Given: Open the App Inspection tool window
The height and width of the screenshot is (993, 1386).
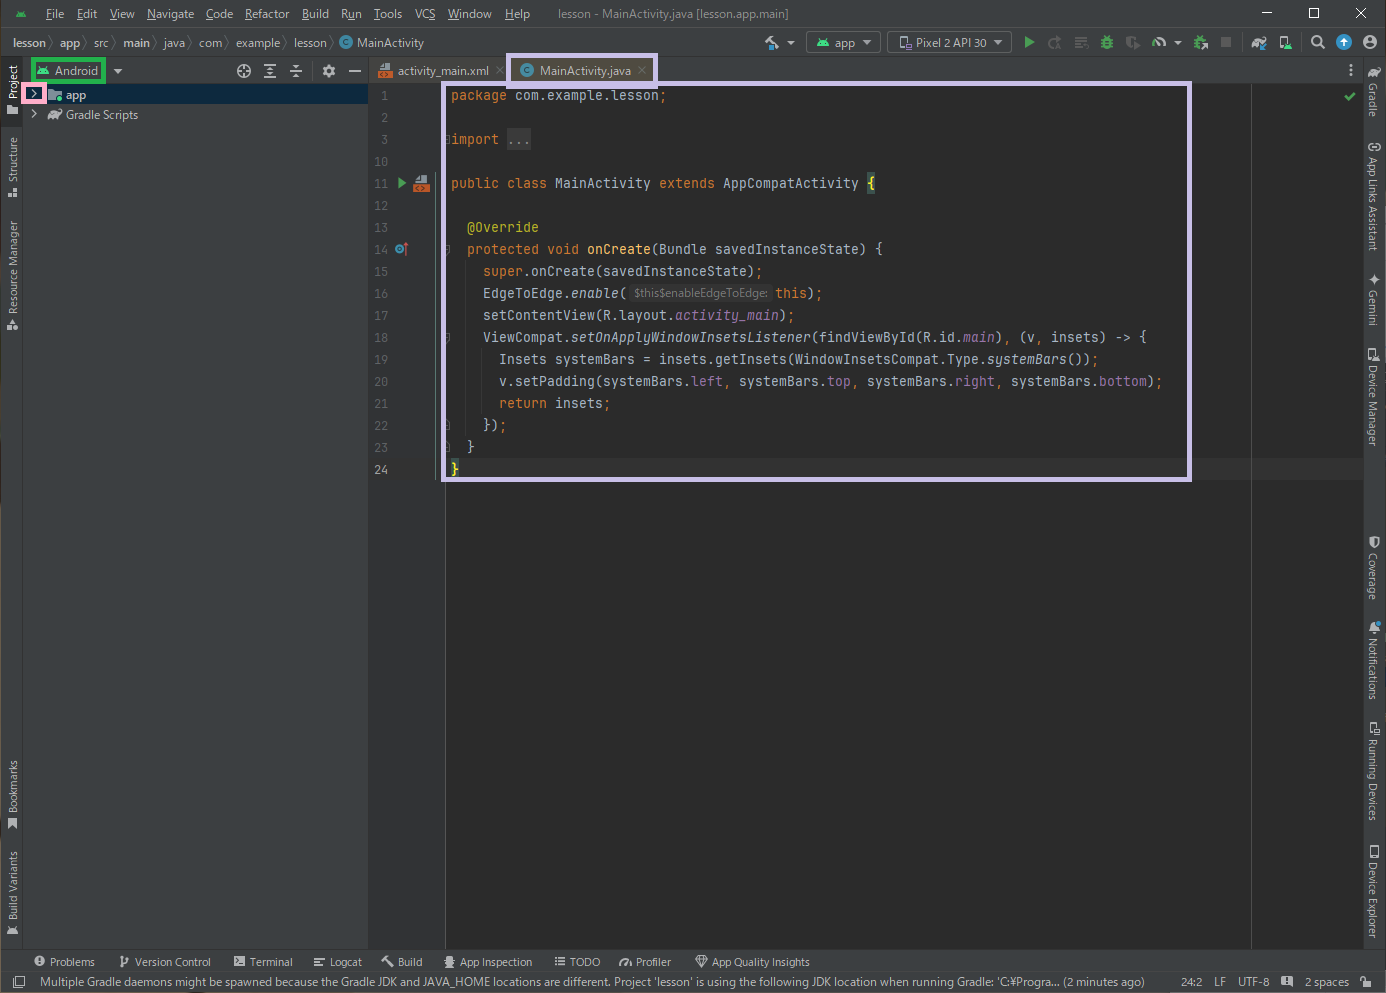Looking at the screenshot, I should (488, 962).
